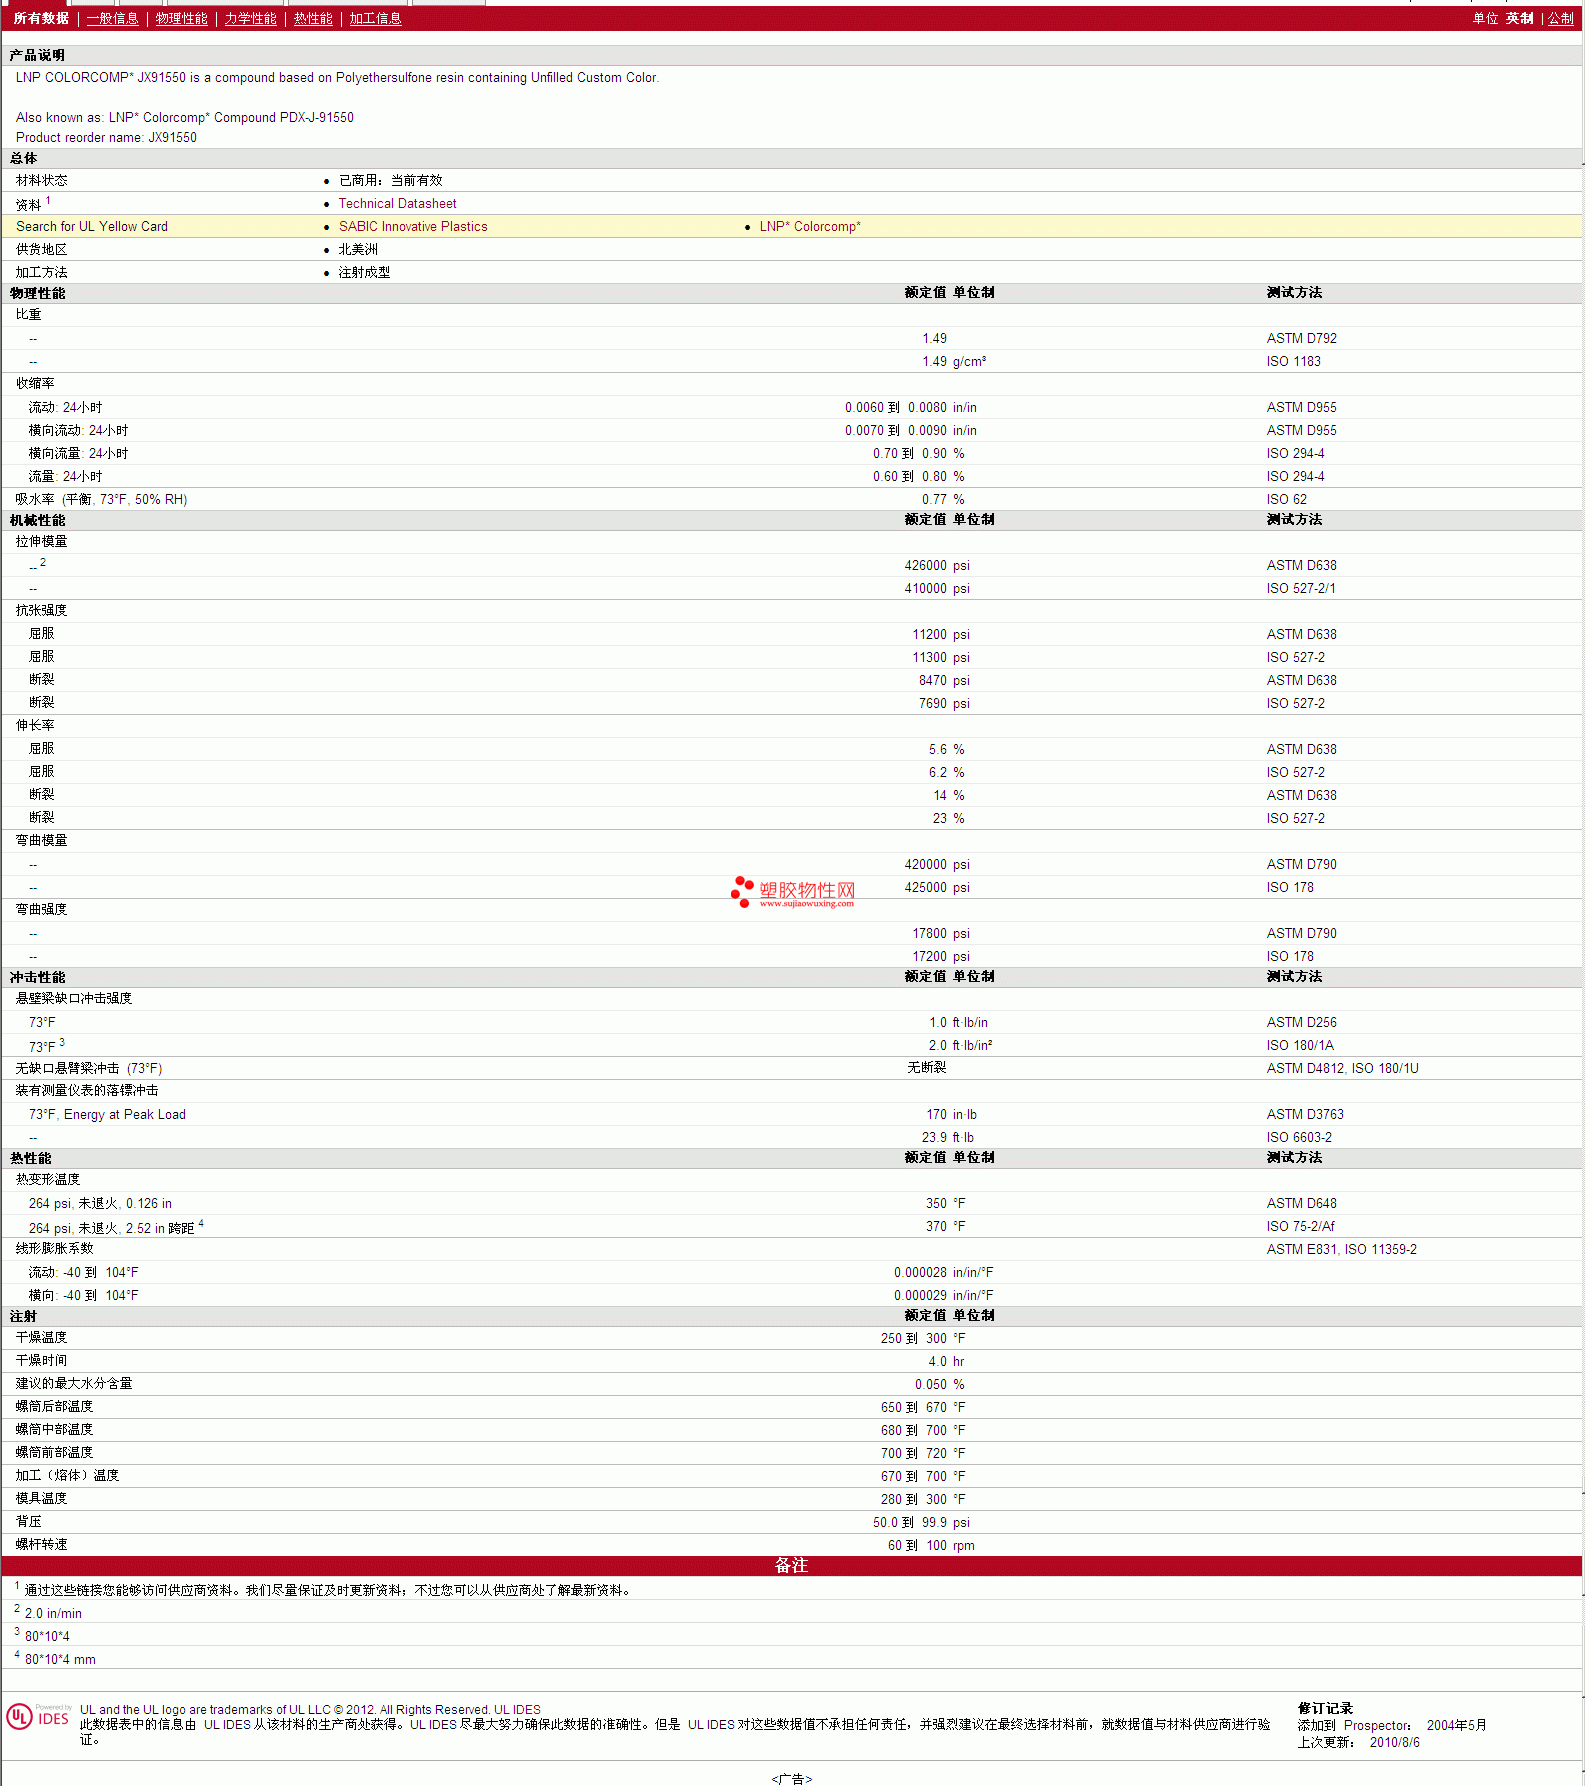Click the 0.000028 in/in/°F value

coord(943,1272)
